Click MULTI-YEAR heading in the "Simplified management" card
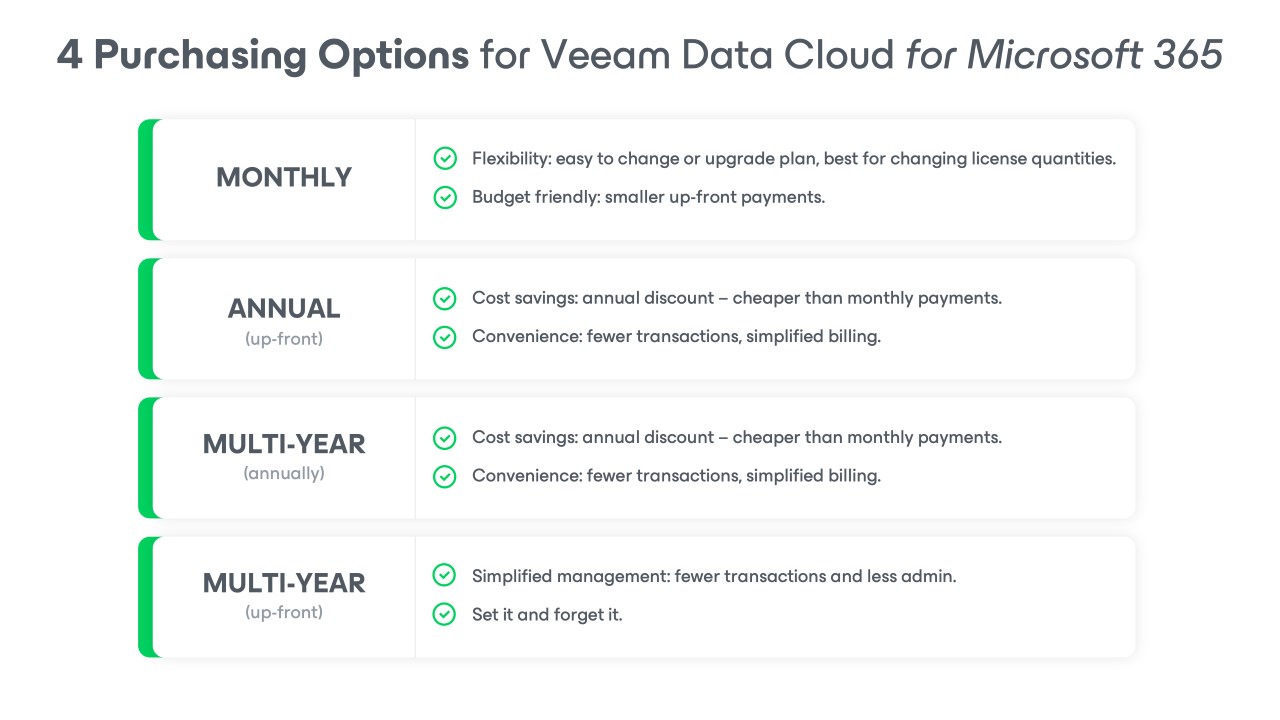1280x720 pixels. click(x=284, y=583)
